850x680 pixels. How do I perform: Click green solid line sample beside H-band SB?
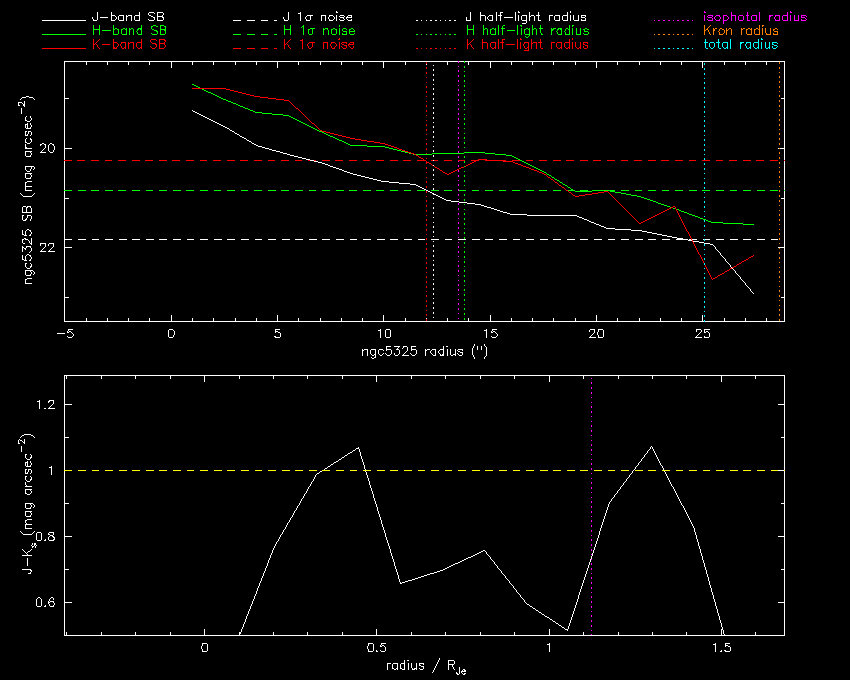[x=64, y=35]
